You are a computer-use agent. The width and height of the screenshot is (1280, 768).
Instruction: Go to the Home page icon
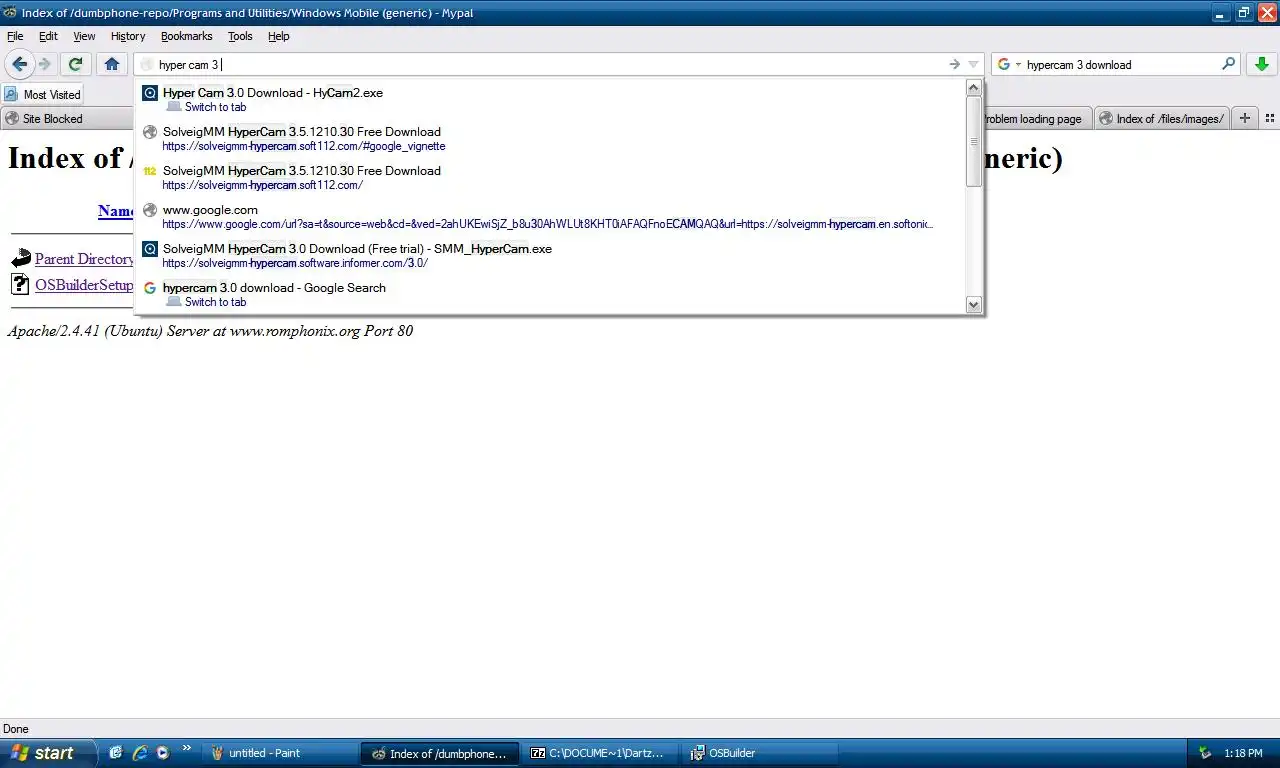pyautogui.click(x=112, y=64)
